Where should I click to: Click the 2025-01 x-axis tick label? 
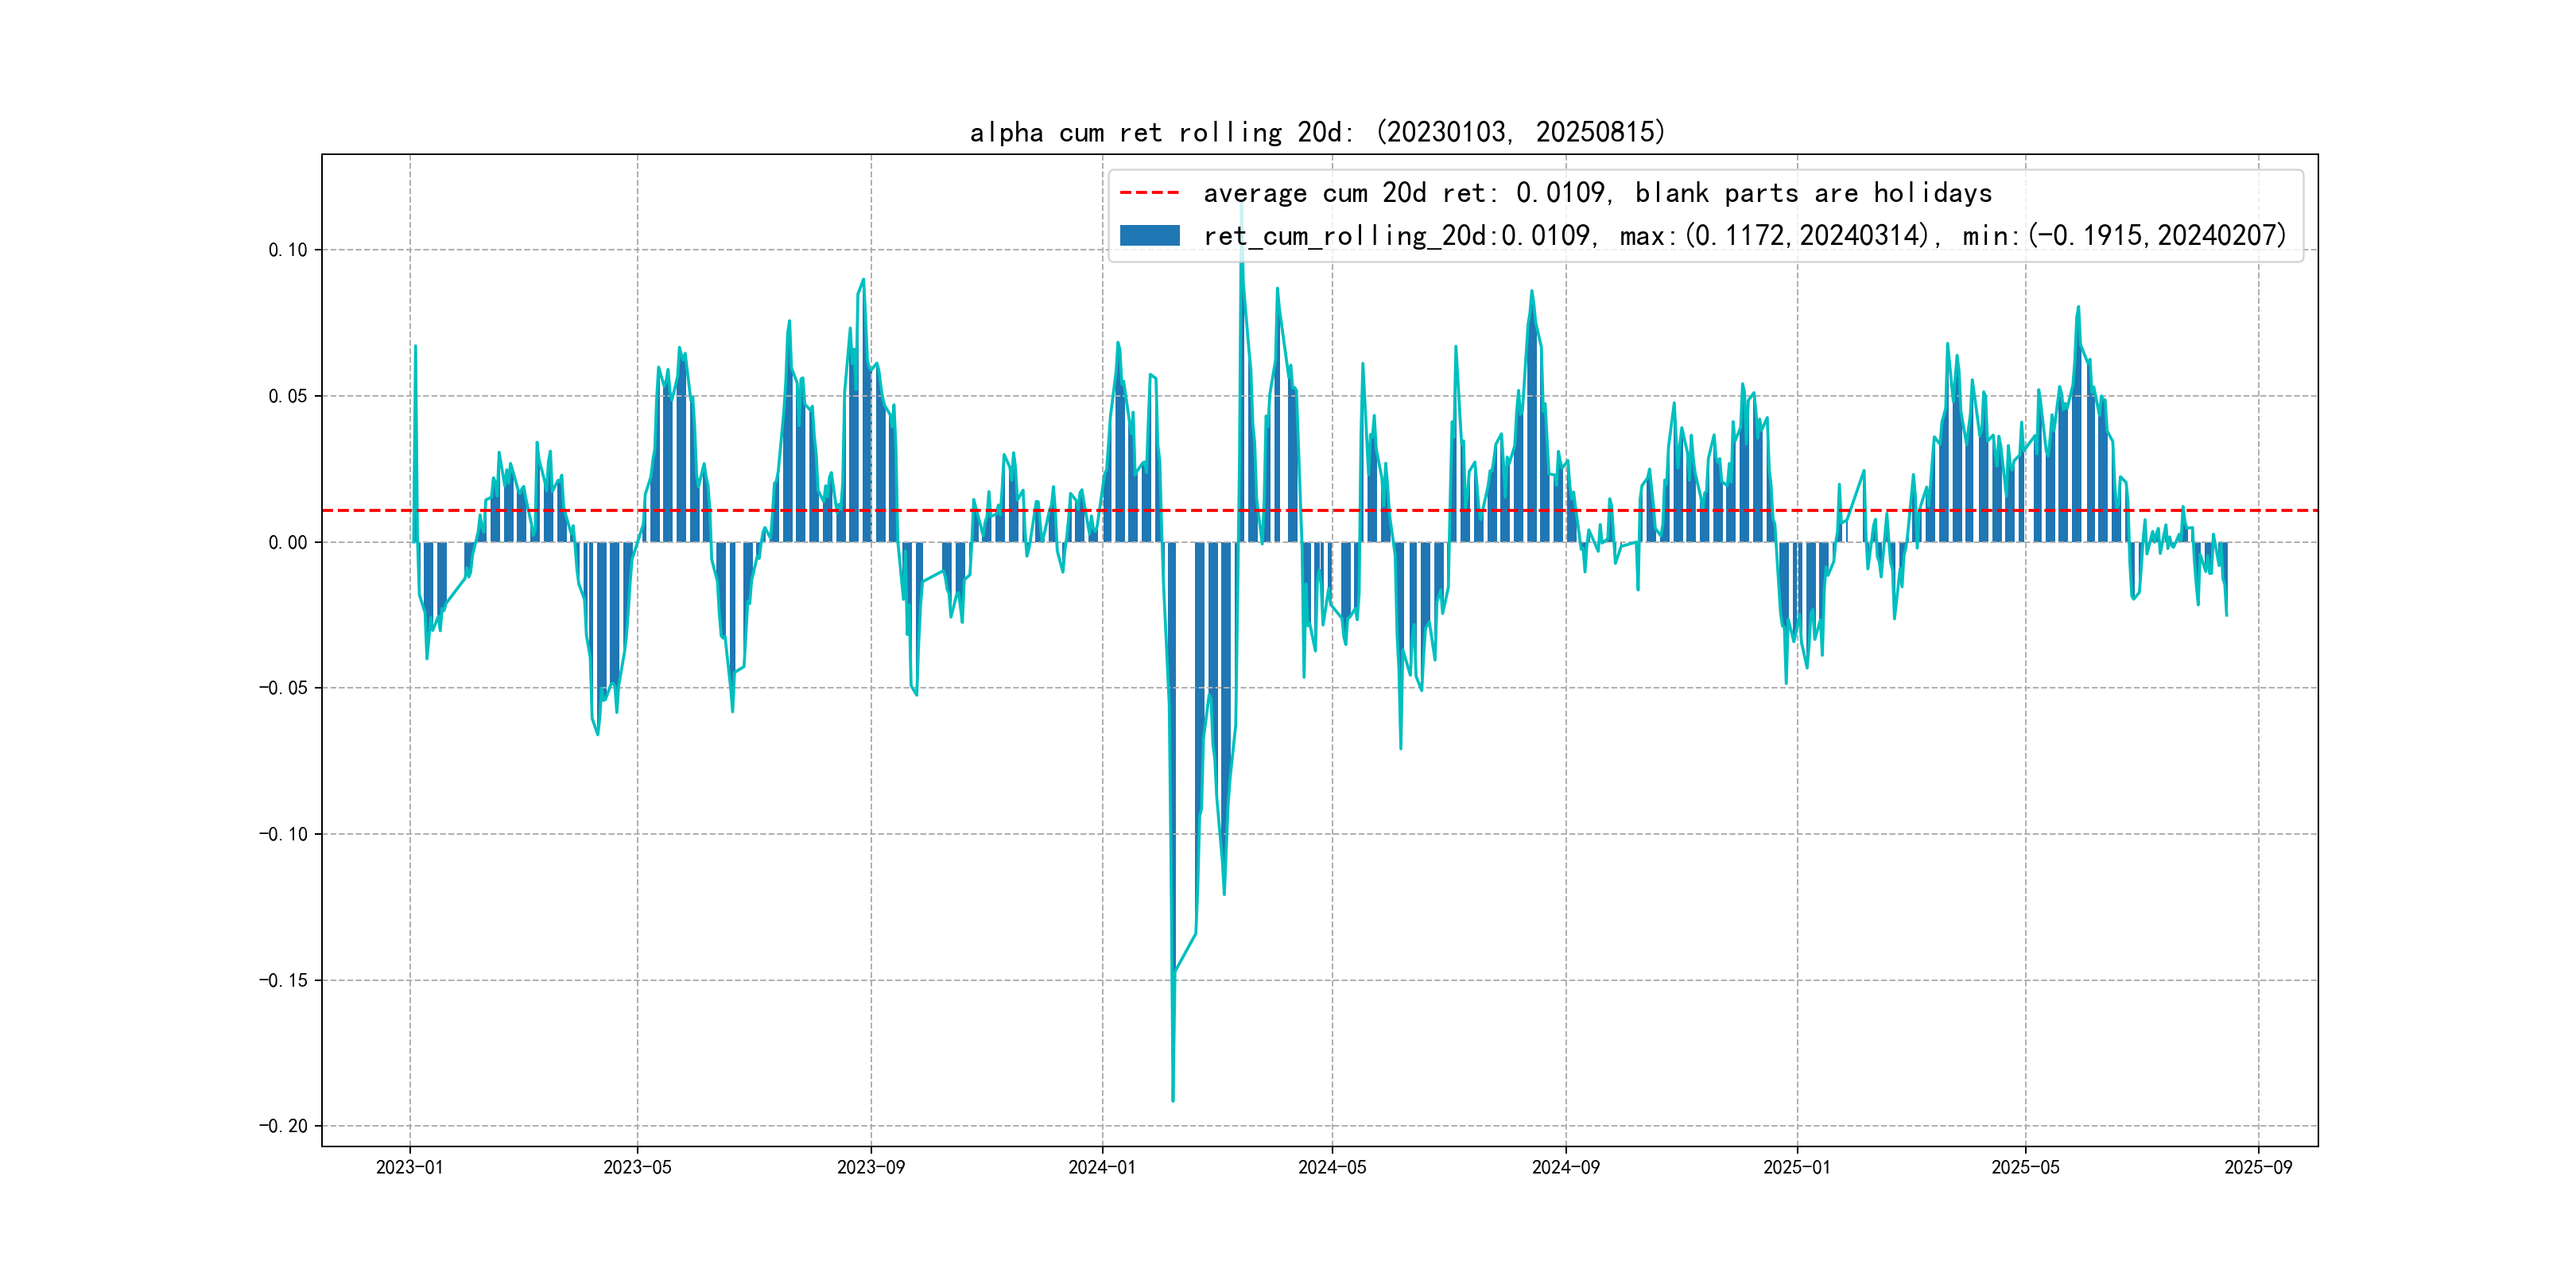[x=1796, y=1167]
